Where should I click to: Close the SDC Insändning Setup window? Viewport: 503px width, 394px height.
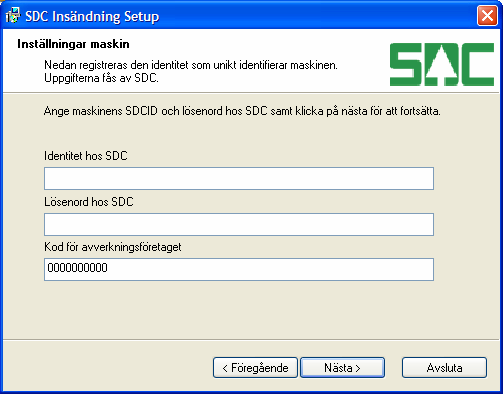(x=487, y=15)
